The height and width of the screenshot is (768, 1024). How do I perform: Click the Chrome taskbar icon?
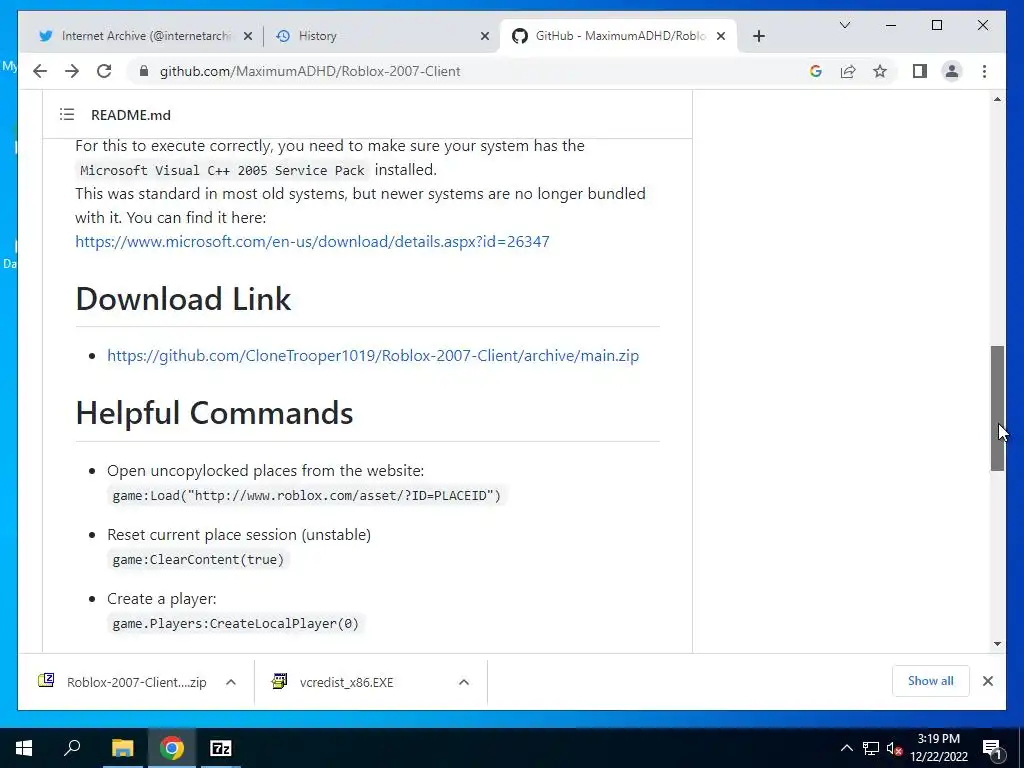click(172, 748)
